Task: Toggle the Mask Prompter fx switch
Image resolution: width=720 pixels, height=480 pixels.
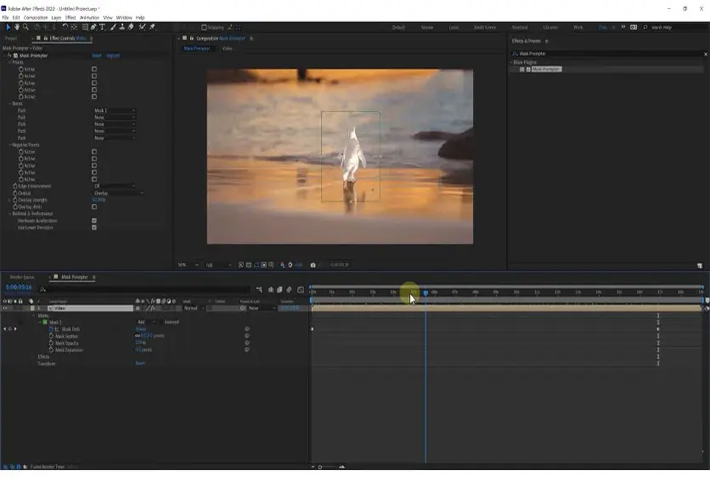Action: tap(9, 56)
